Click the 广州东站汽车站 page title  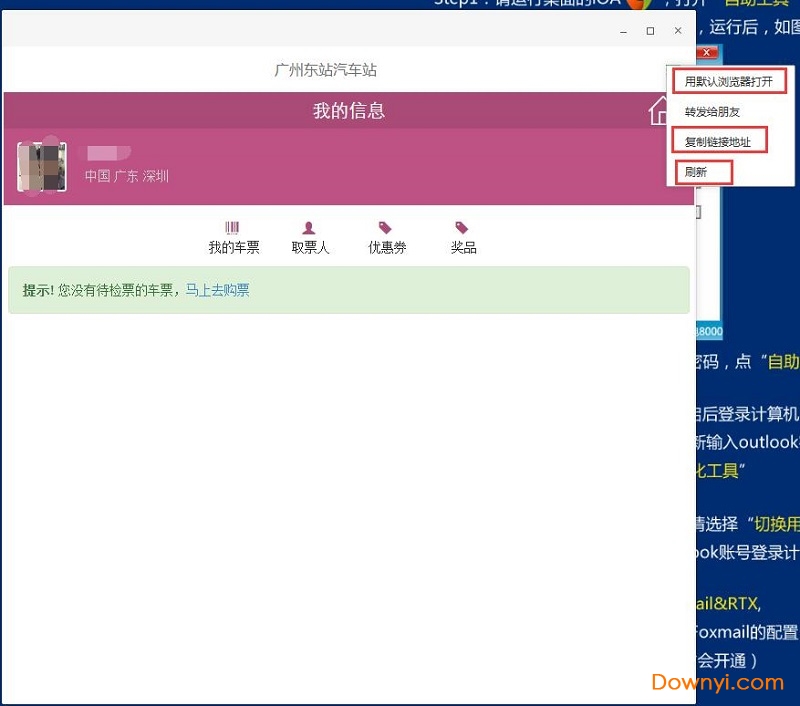325,70
